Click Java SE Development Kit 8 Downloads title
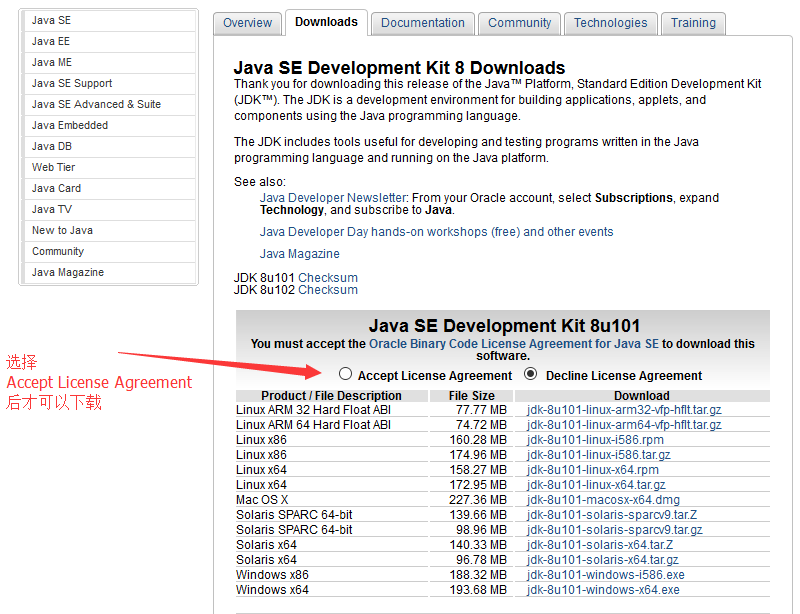This screenshot has width=800, height=614. [399, 68]
